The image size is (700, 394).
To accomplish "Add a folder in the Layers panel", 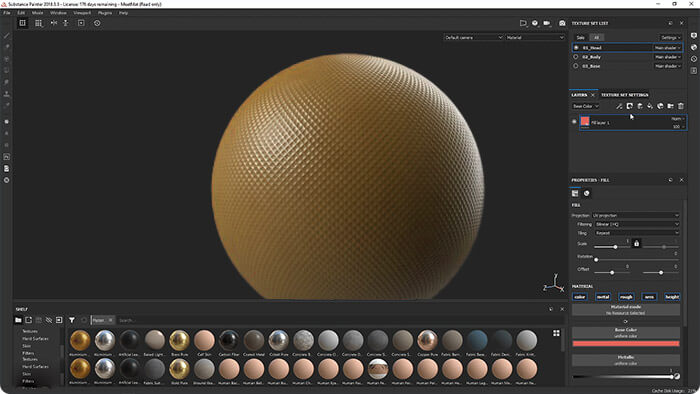I will pos(670,106).
